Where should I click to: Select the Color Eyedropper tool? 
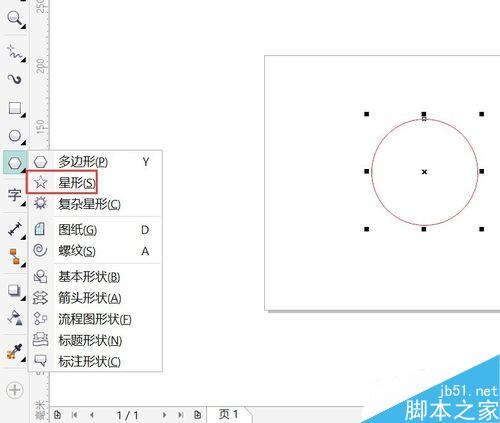pyautogui.click(x=14, y=352)
